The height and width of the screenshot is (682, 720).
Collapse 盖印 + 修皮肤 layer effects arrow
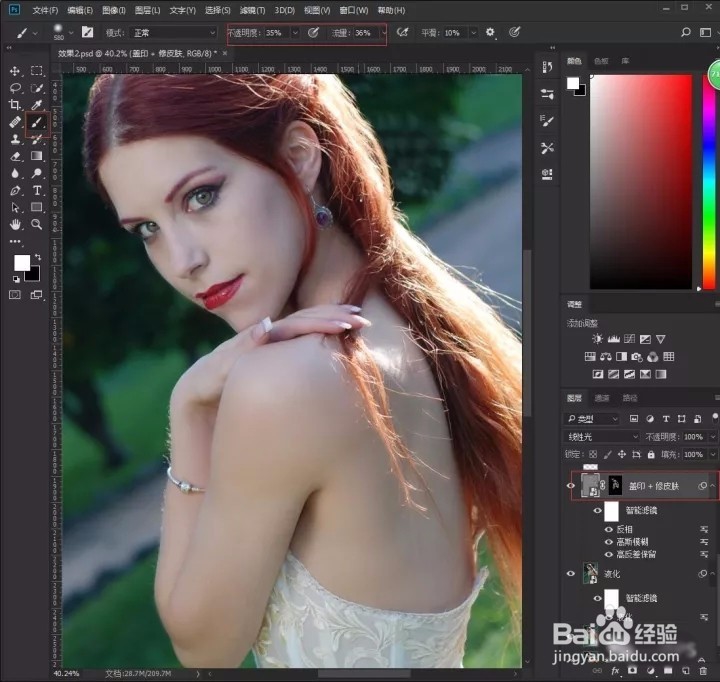(x=713, y=486)
